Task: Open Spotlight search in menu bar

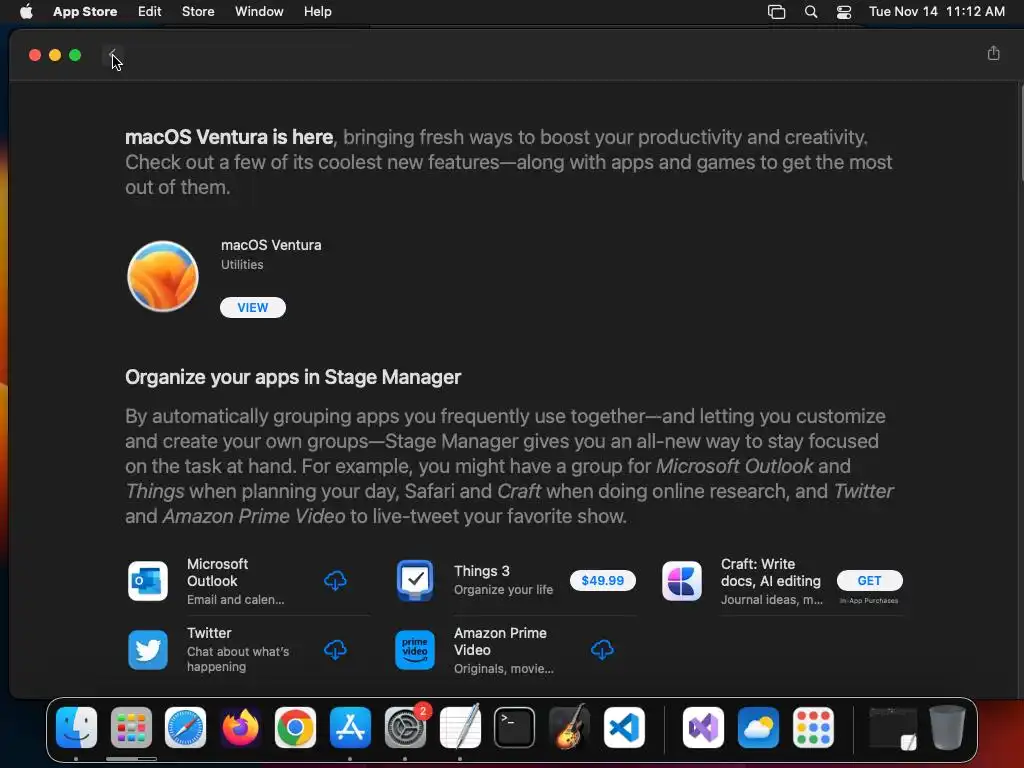Action: tap(810, 11)
